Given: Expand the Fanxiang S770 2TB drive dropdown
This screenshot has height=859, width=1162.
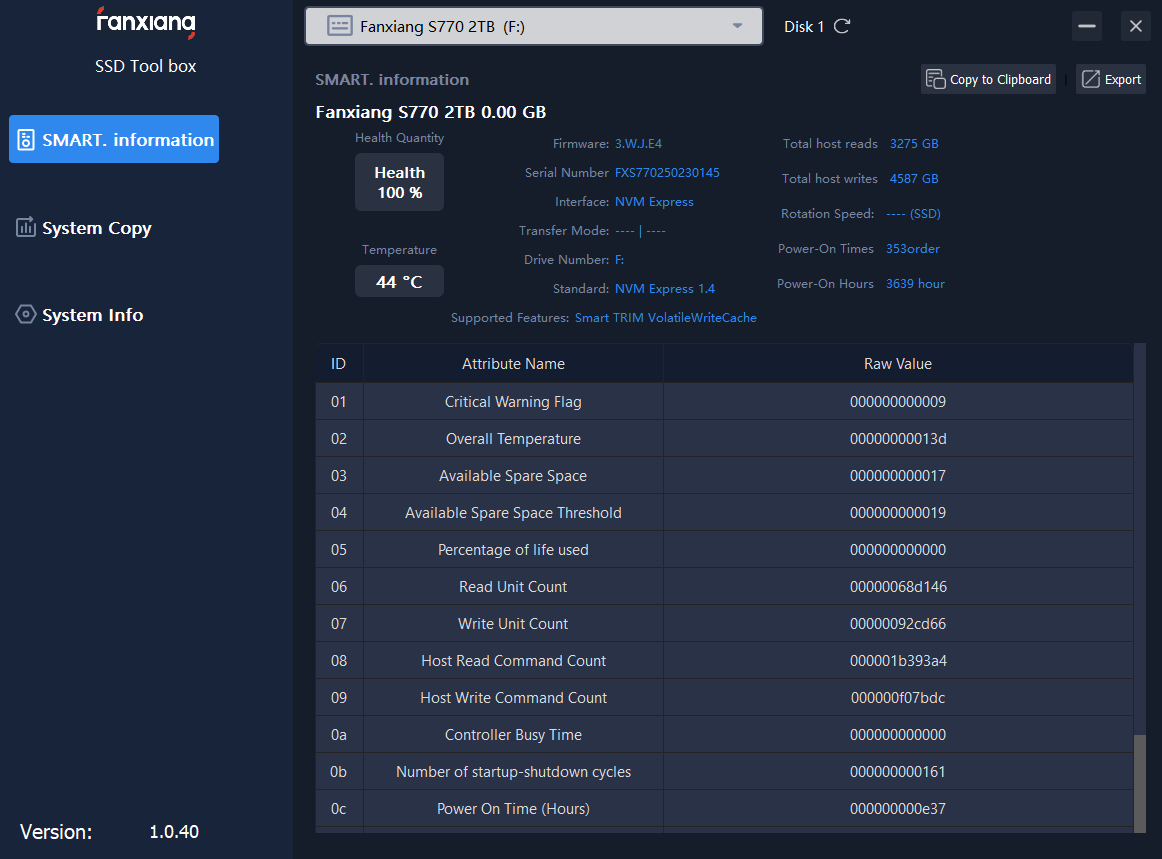Looking at the screenshot, I should pos(534,27).
